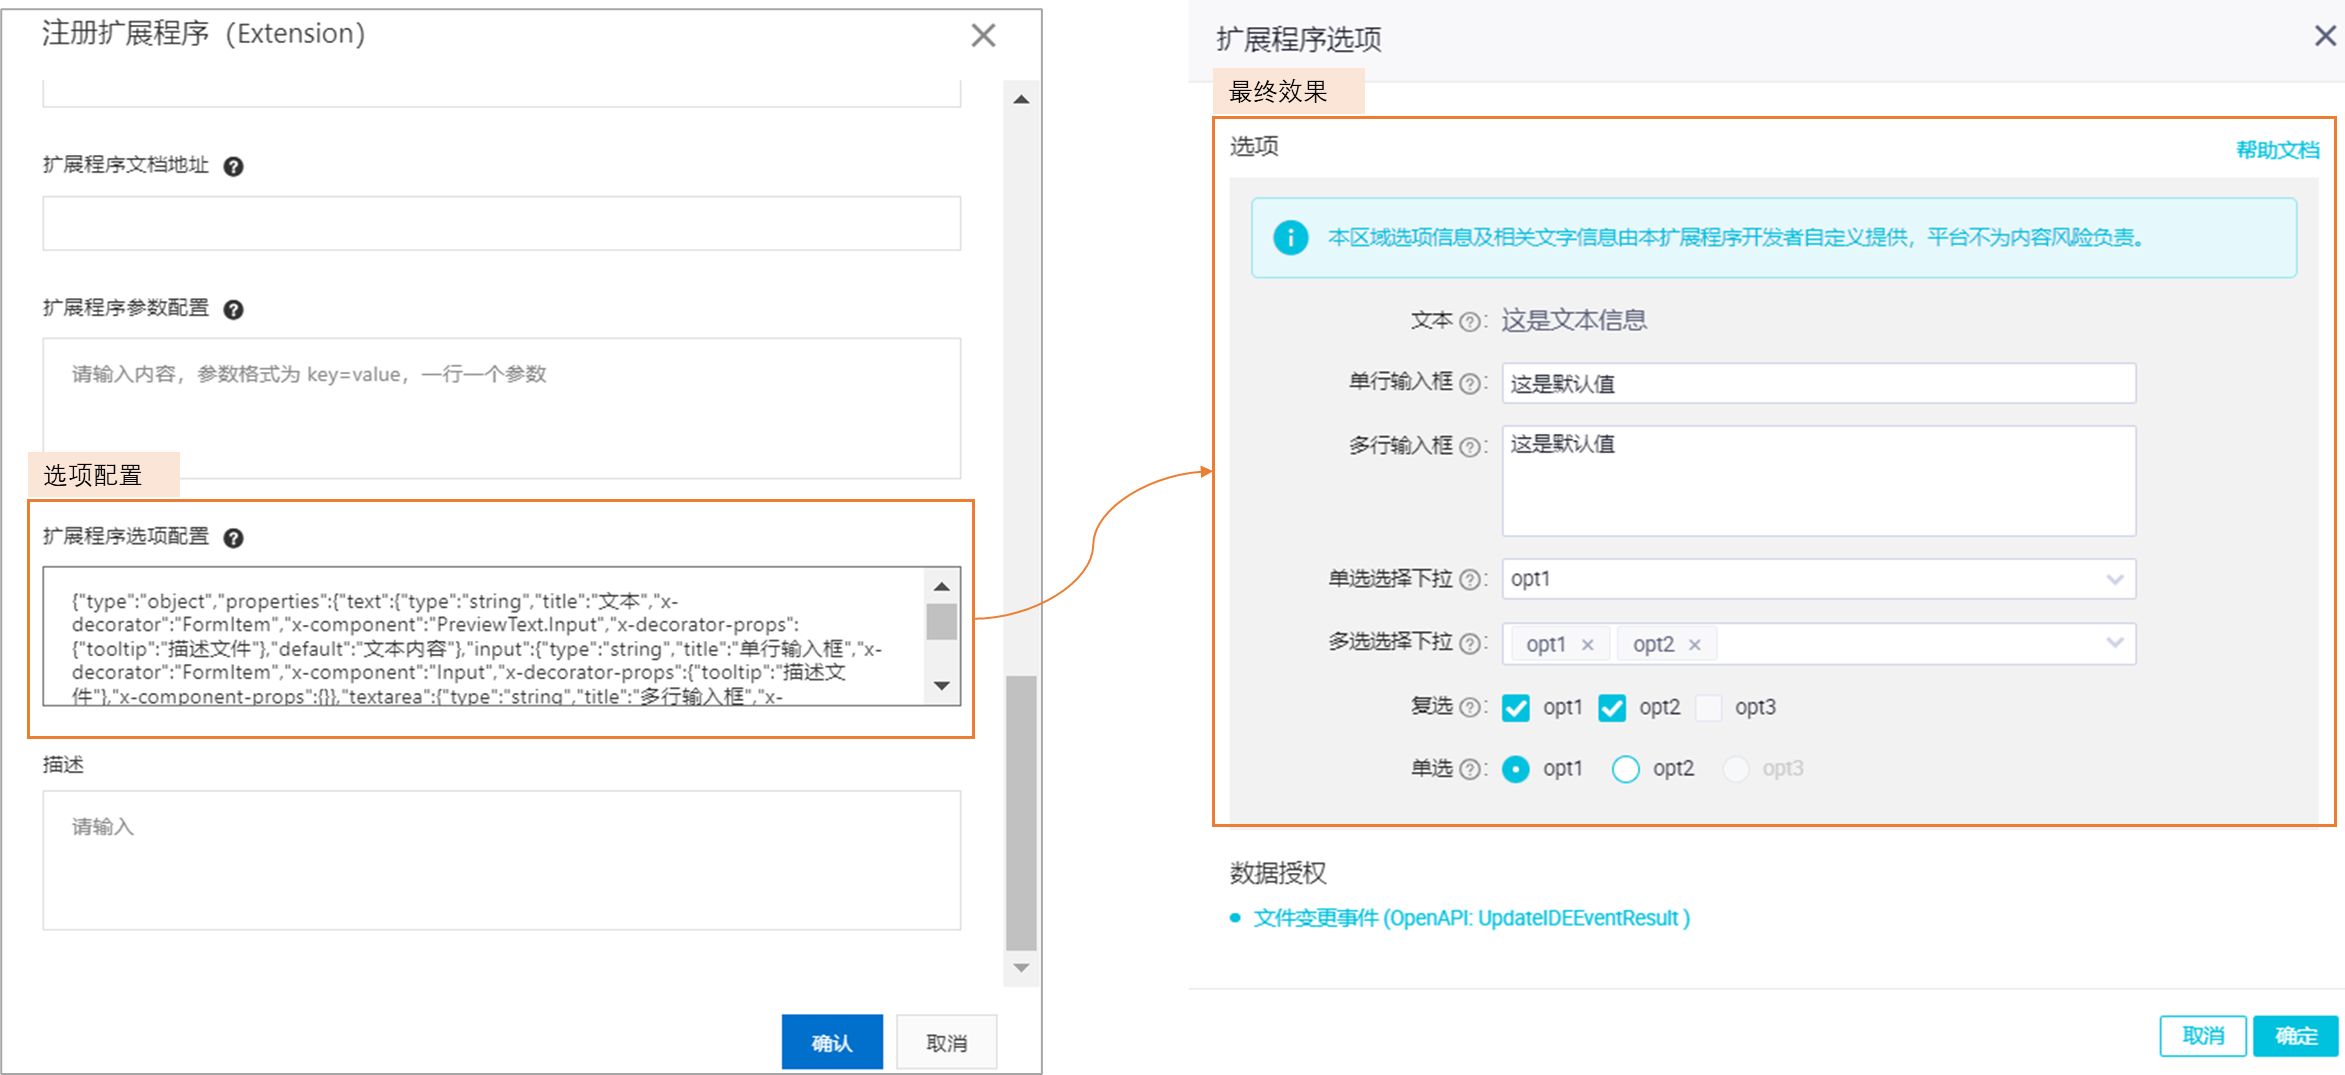Screen dimensions: 2345x1075
Task: Click the 这是文本信息 text value
Action: click(1574, 320)
